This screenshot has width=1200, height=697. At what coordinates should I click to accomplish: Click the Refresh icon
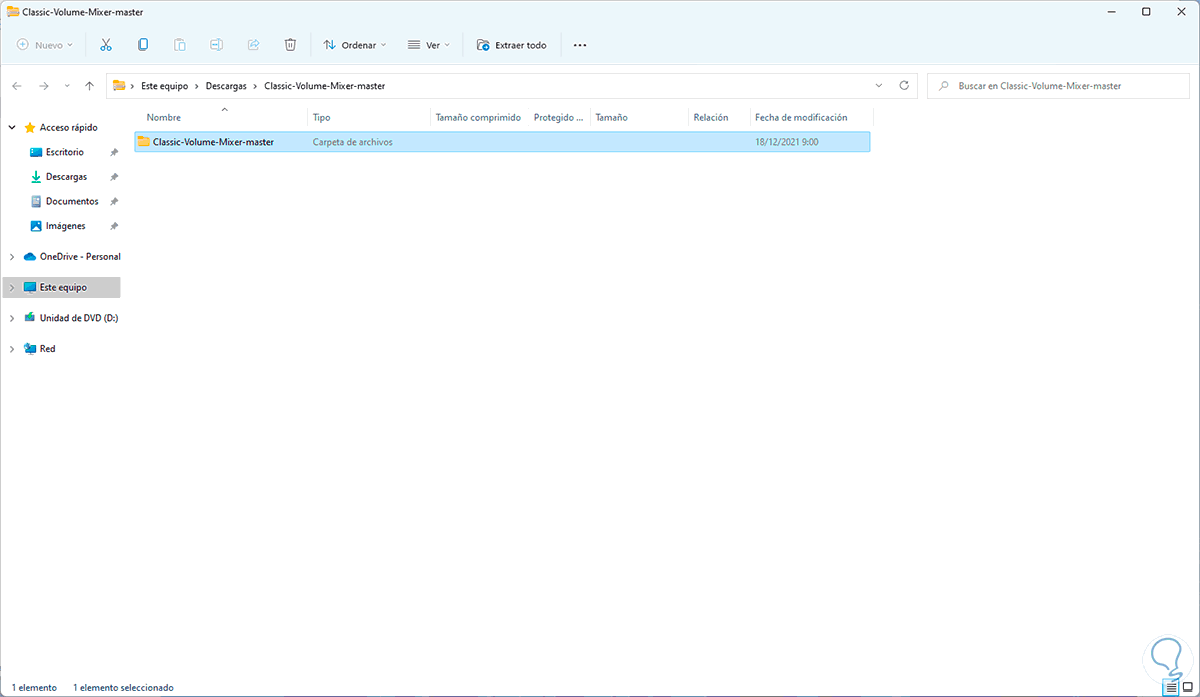click(904, 86)
